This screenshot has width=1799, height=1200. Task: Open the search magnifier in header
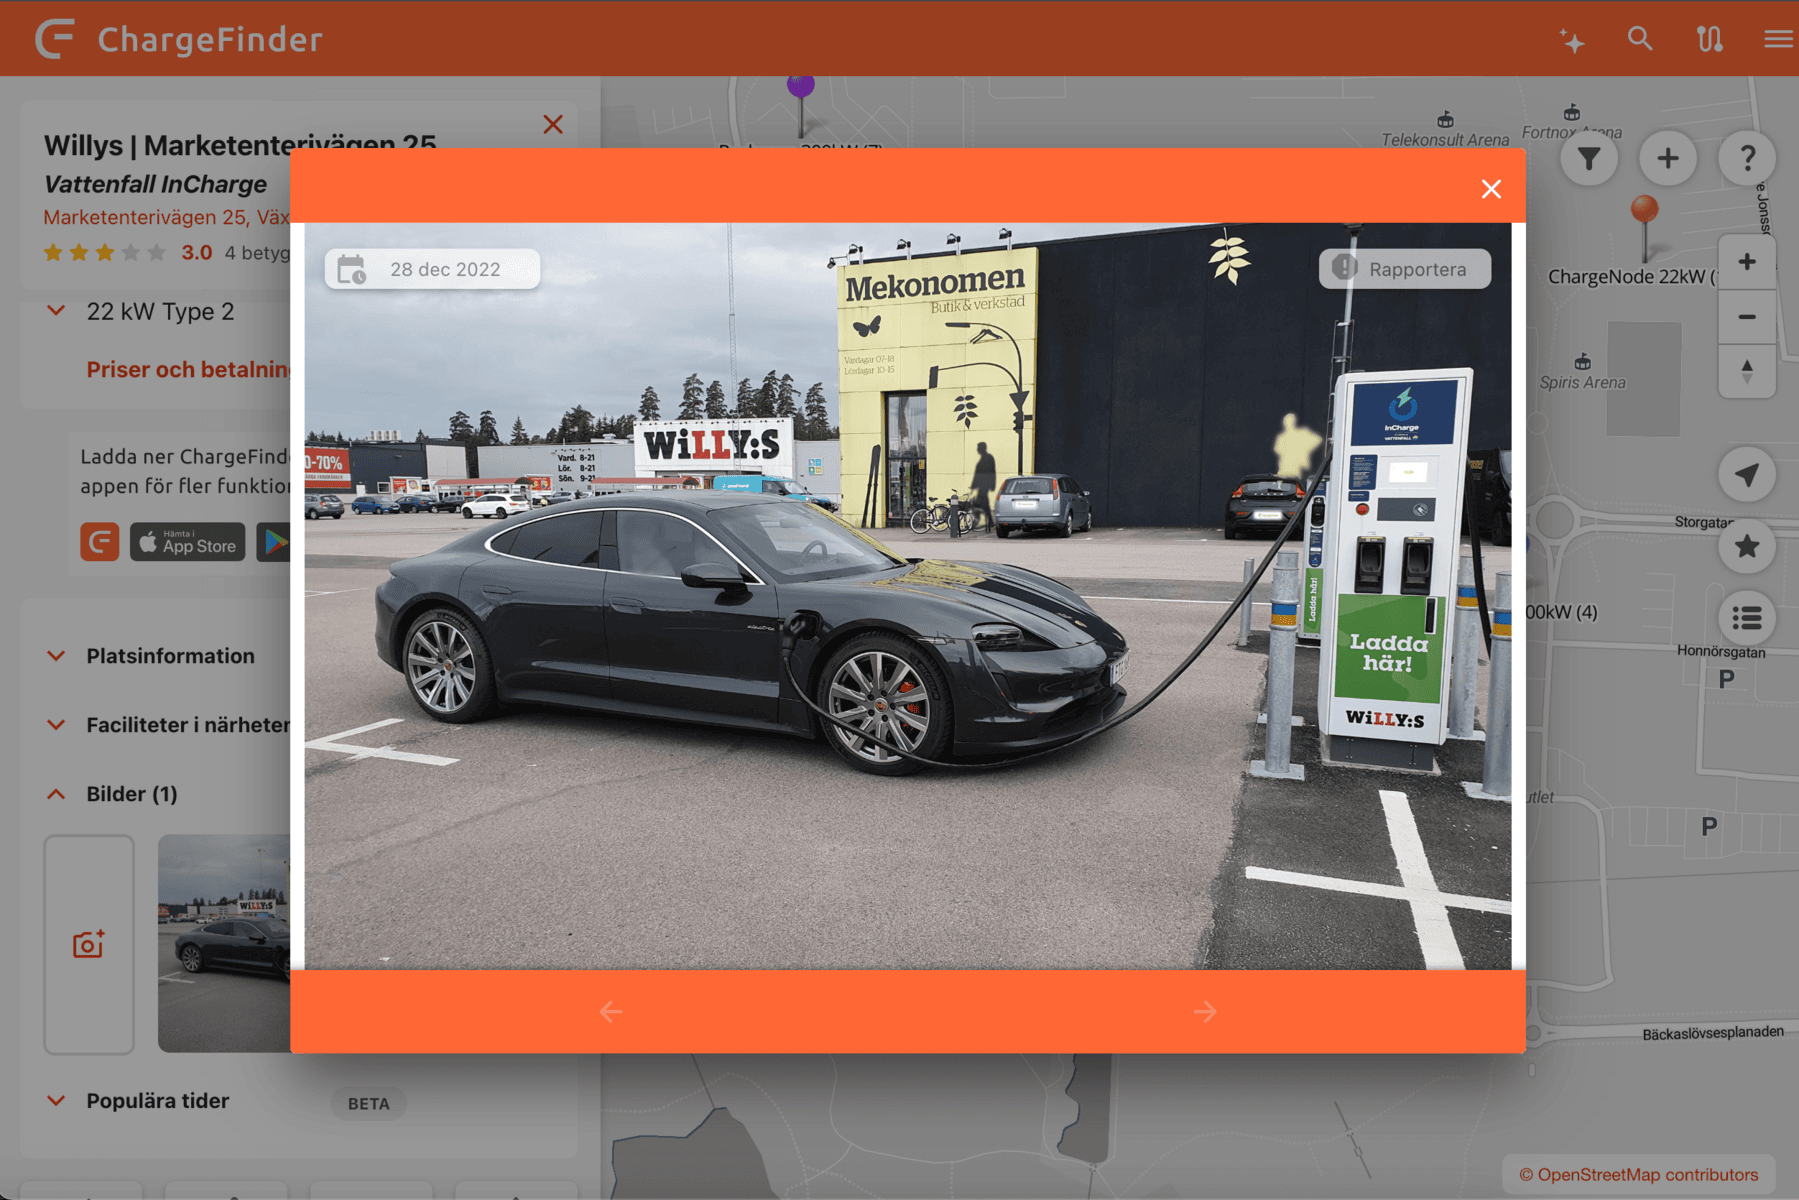pyautogui.click(x=1640, y=39)
